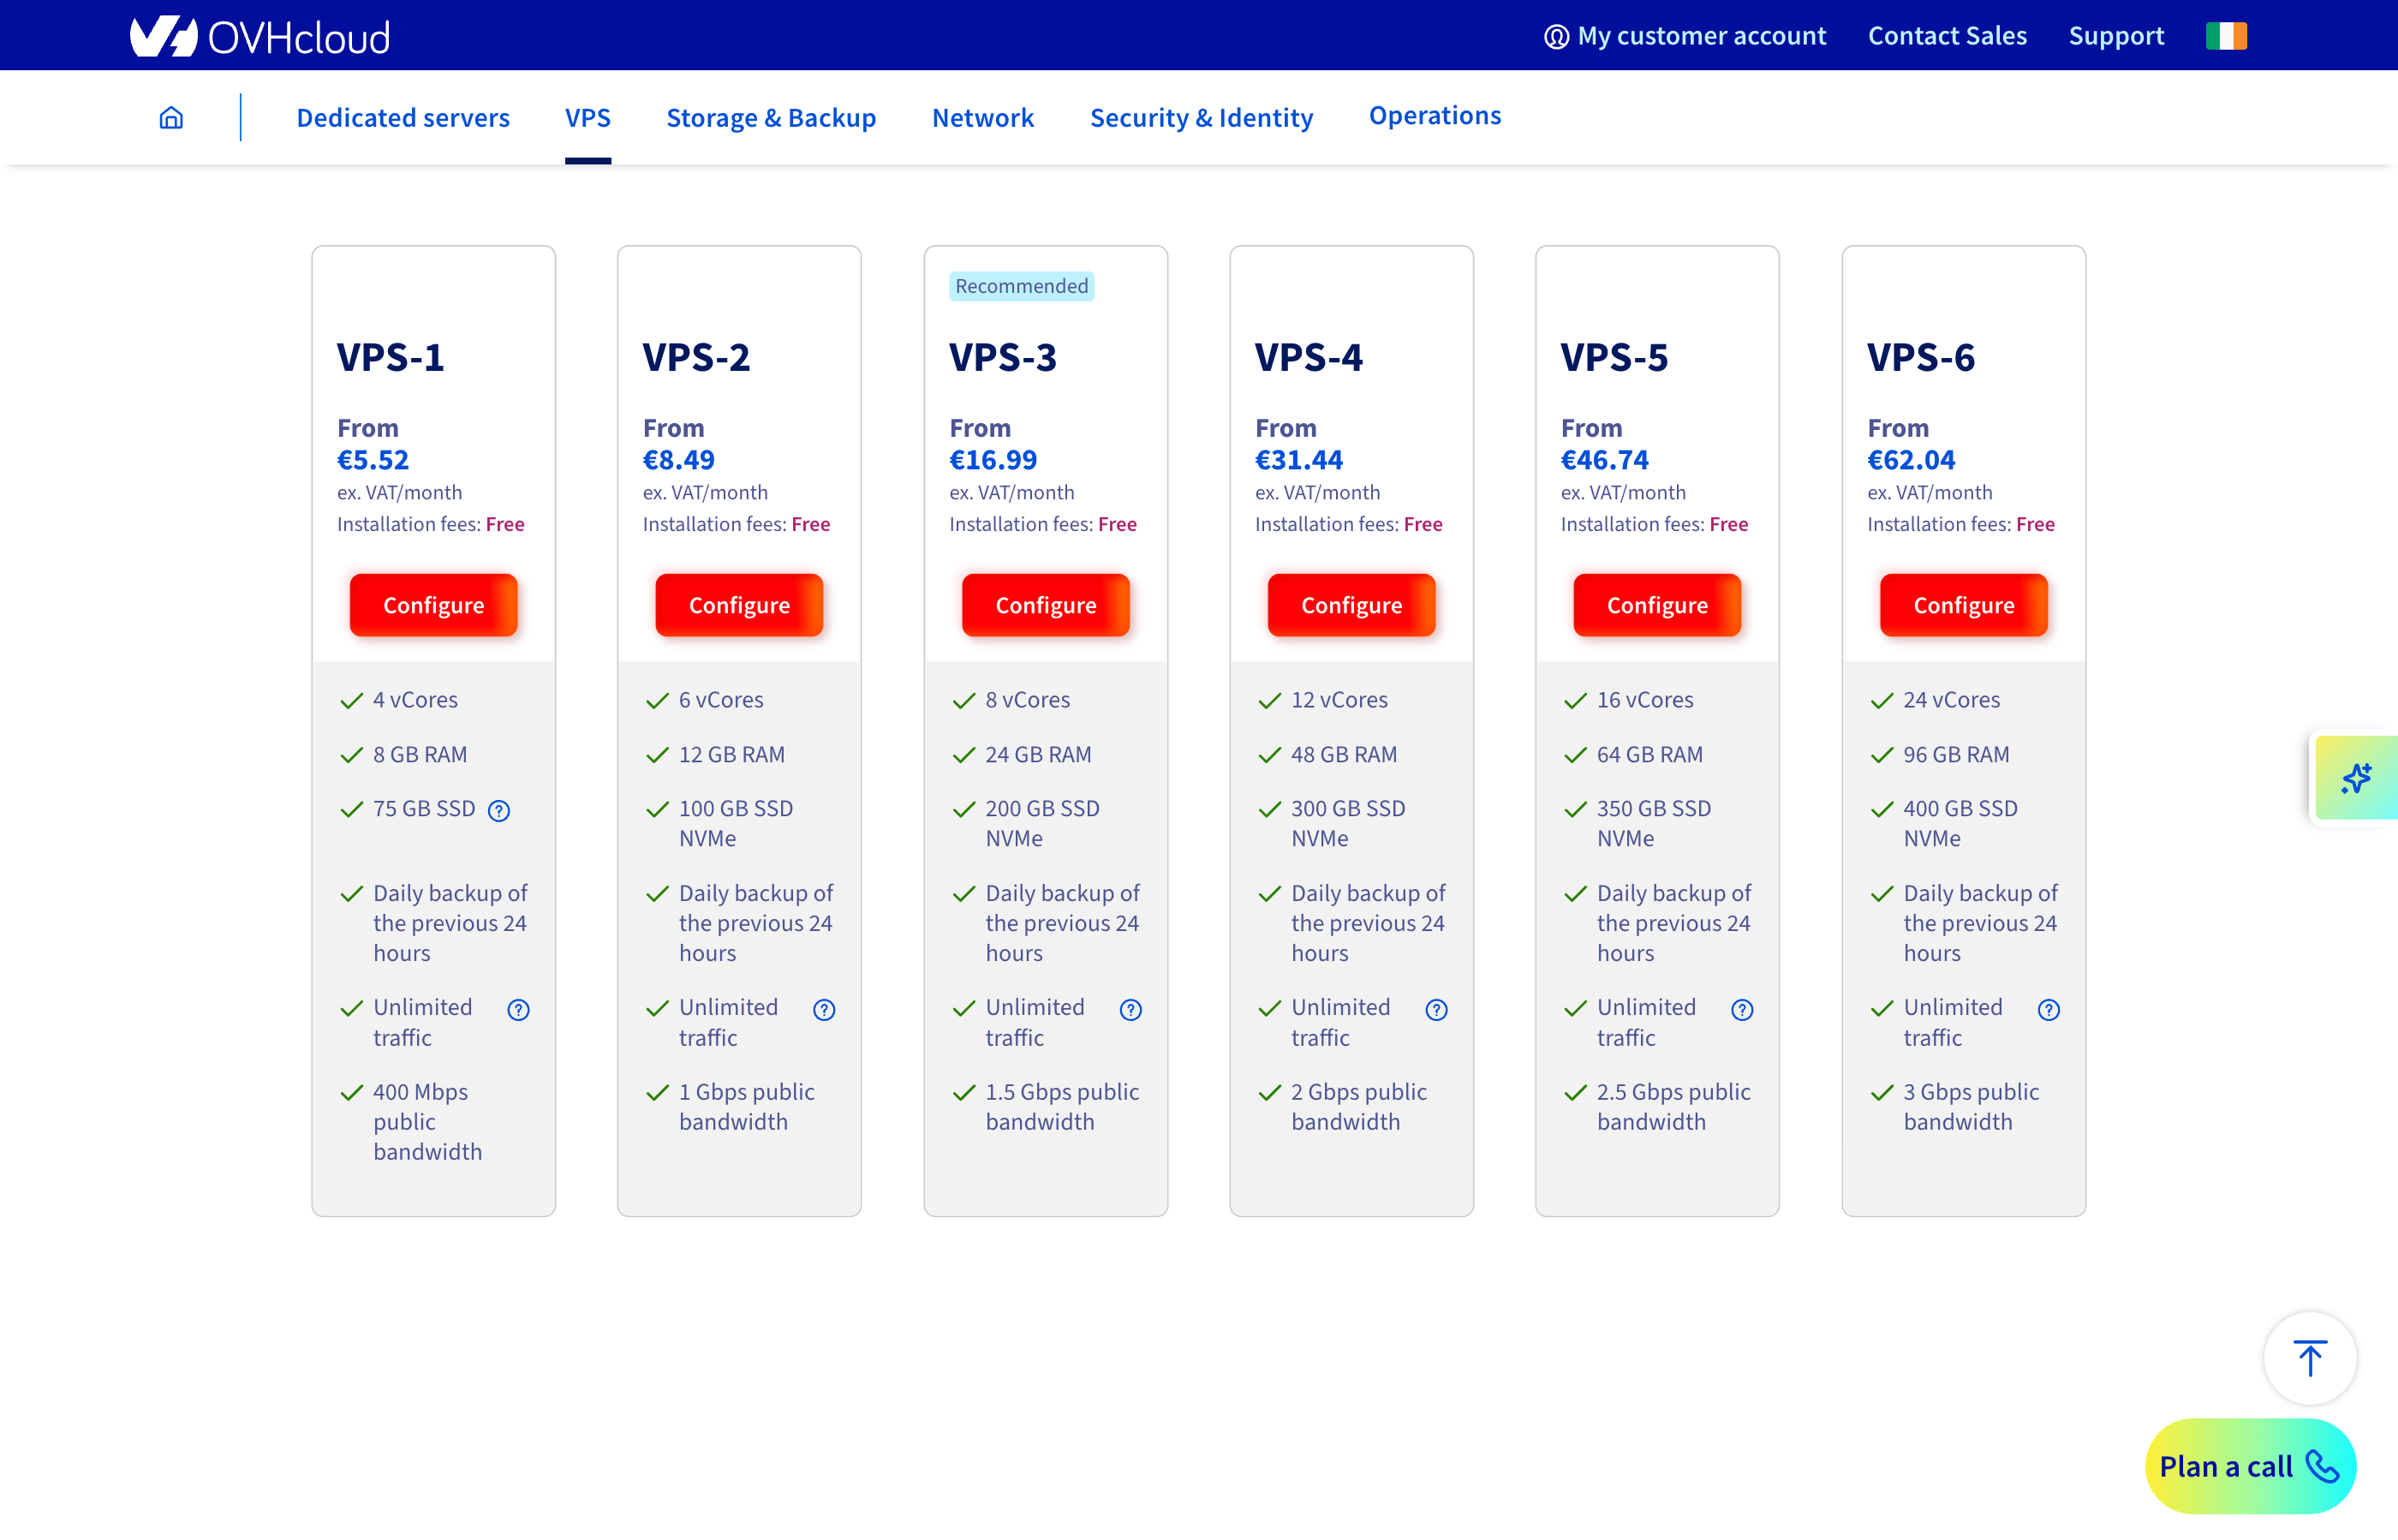Click the €16.99 price
This screenshot has height=1540, width=2398.
click(993, 460)
